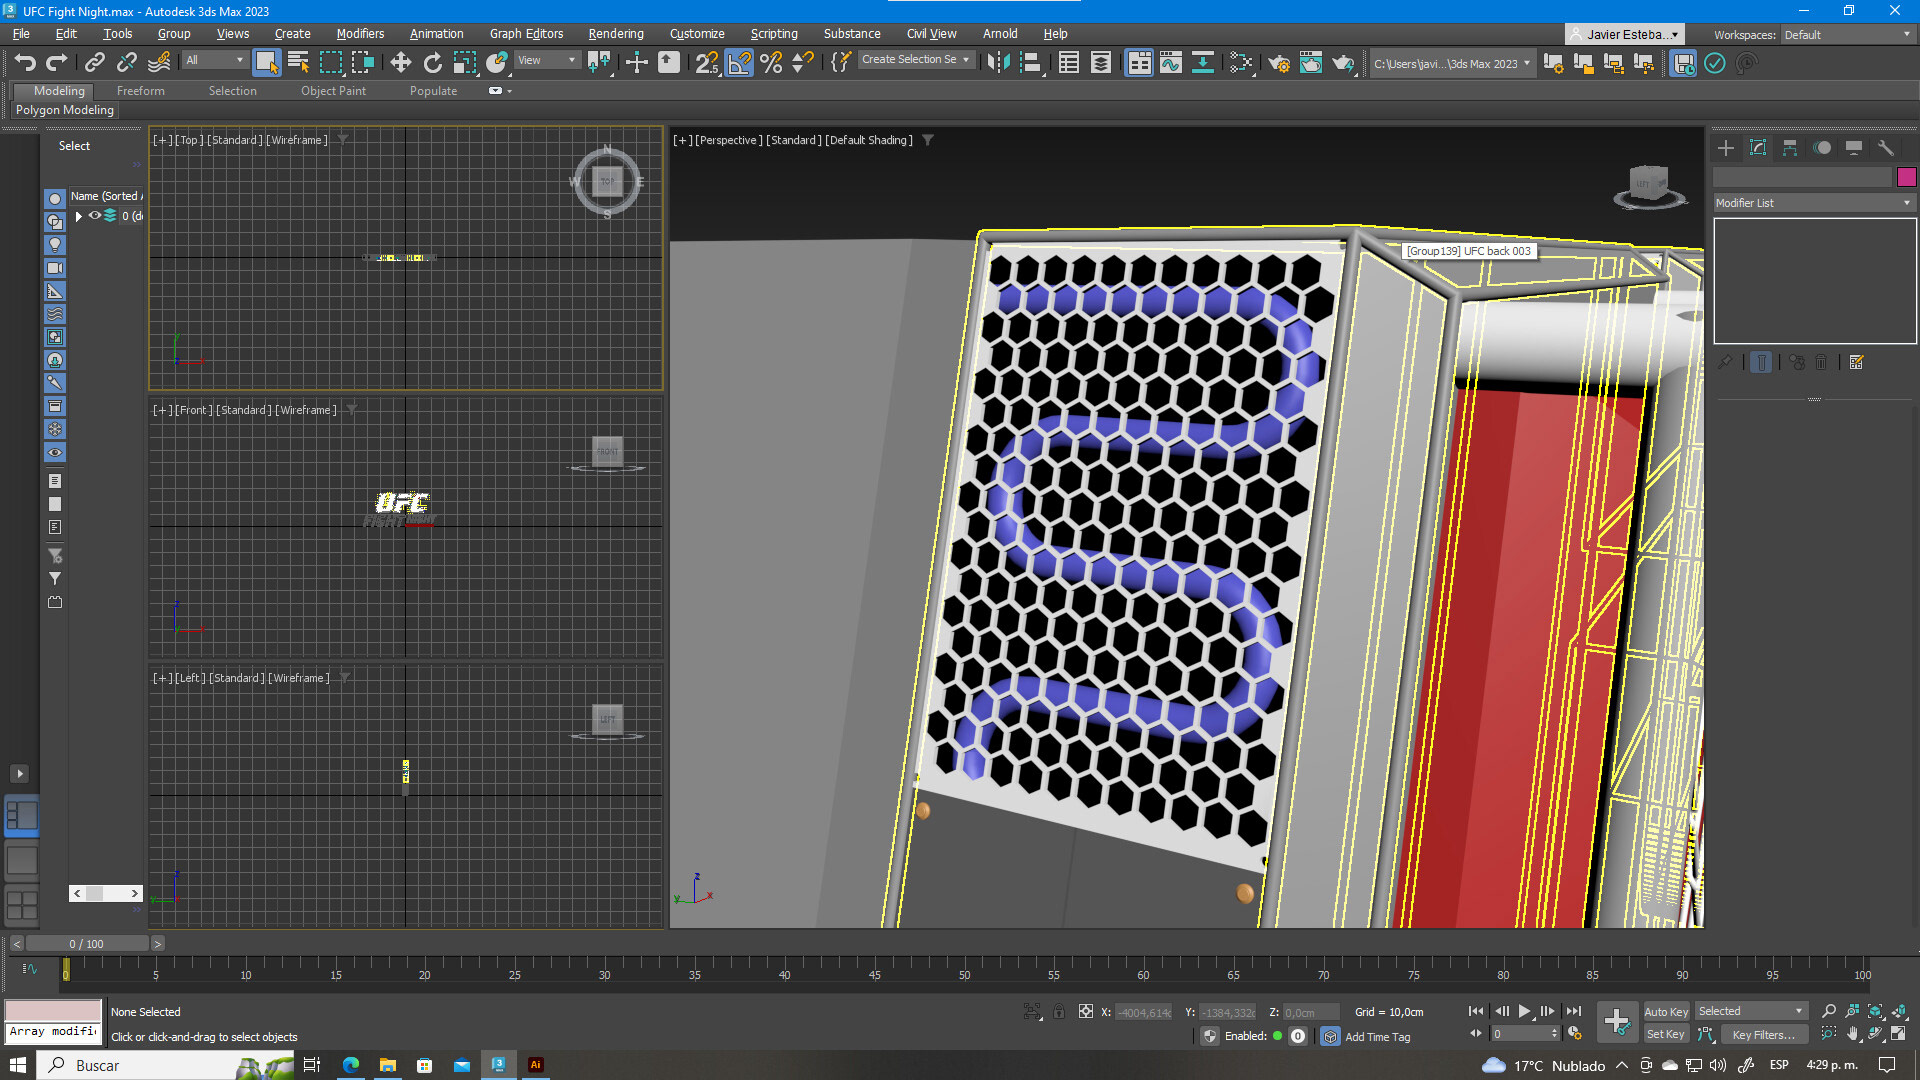Screen dimensions: 1920x1080
Task: Open the selection filter All dropdown
Action: point(214,60)
